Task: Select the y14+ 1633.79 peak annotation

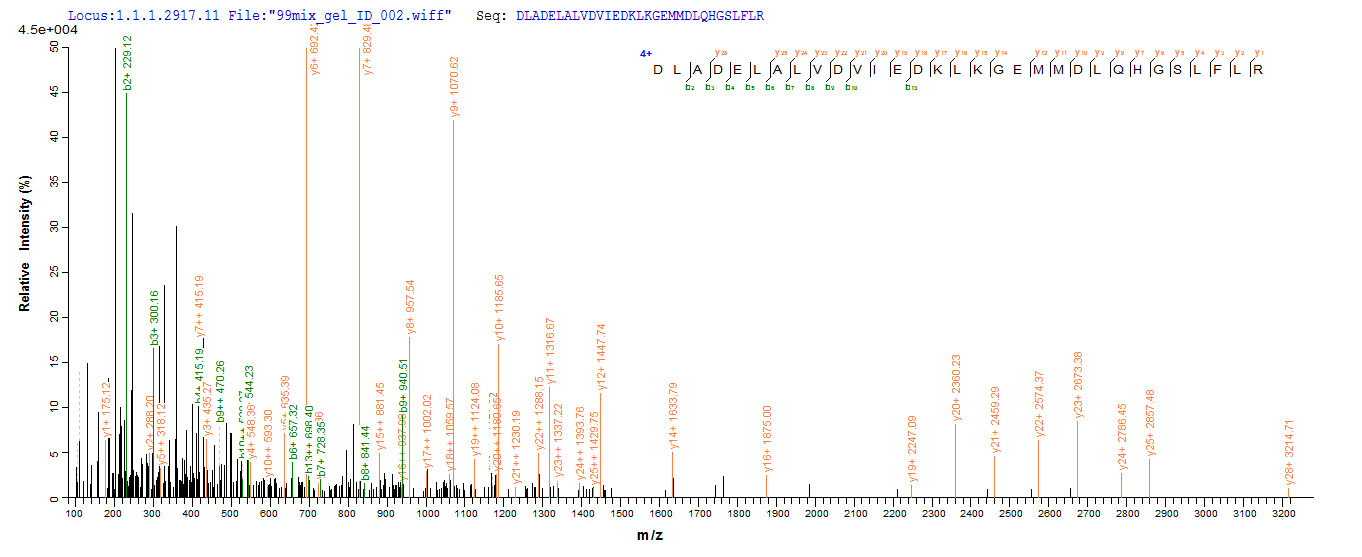Action: (674, 416)
